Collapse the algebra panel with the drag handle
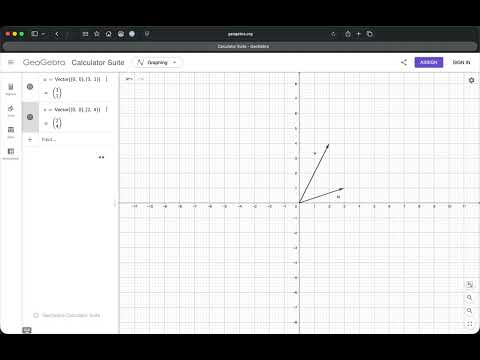480x360 pixels. [x=115, y=203]
